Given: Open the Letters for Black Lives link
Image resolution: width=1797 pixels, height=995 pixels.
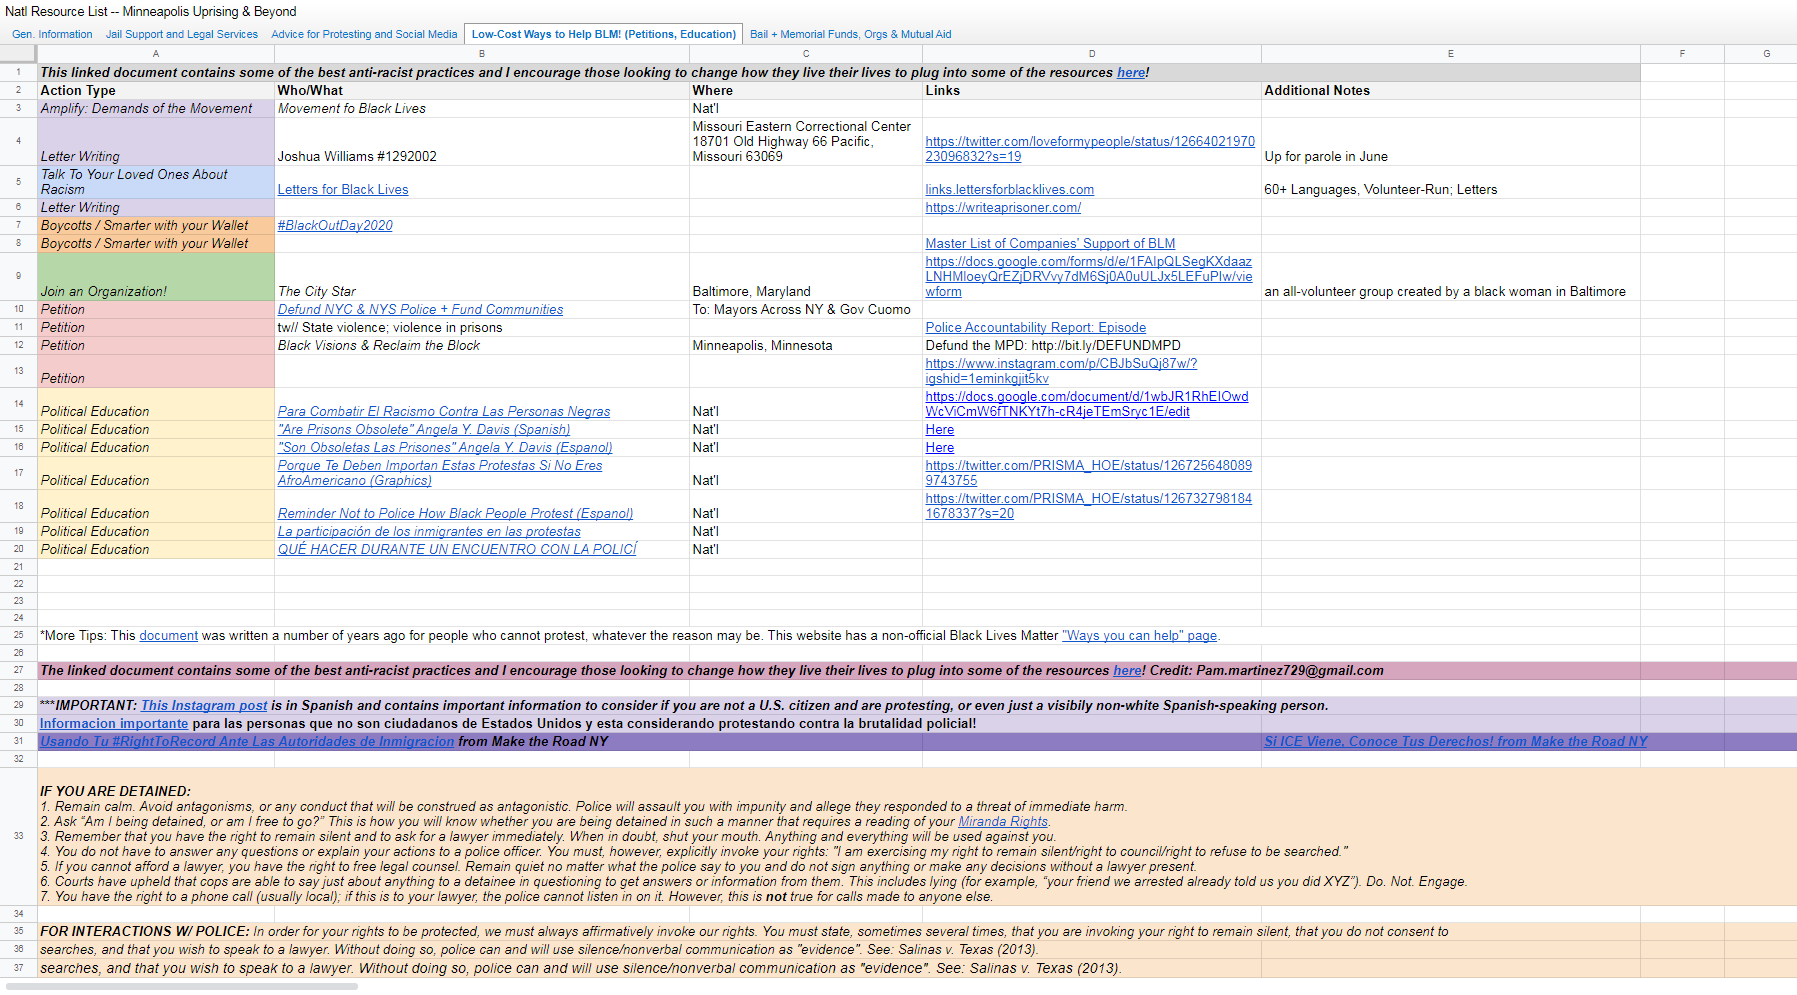Looking at the screenshot, I should 343,190.
